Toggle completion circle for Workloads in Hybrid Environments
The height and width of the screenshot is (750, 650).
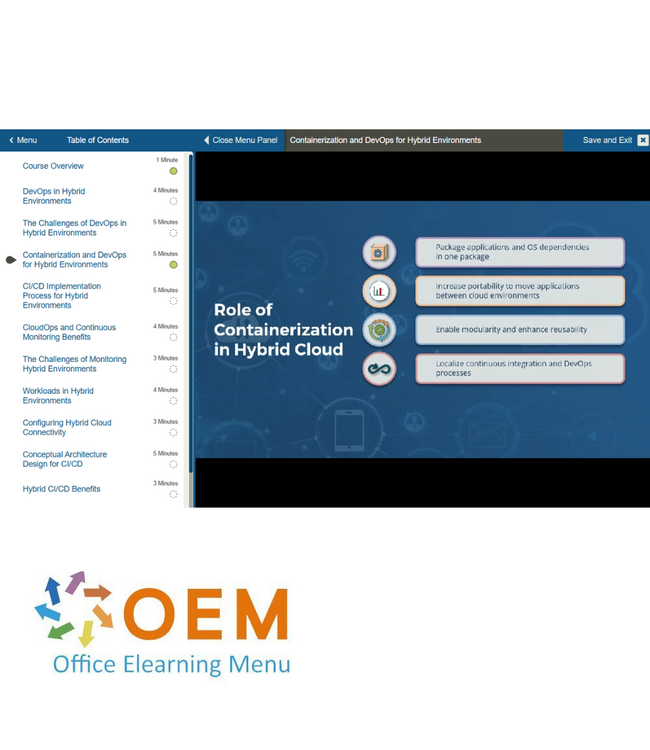pyautogui.click(x=173, y=401)
